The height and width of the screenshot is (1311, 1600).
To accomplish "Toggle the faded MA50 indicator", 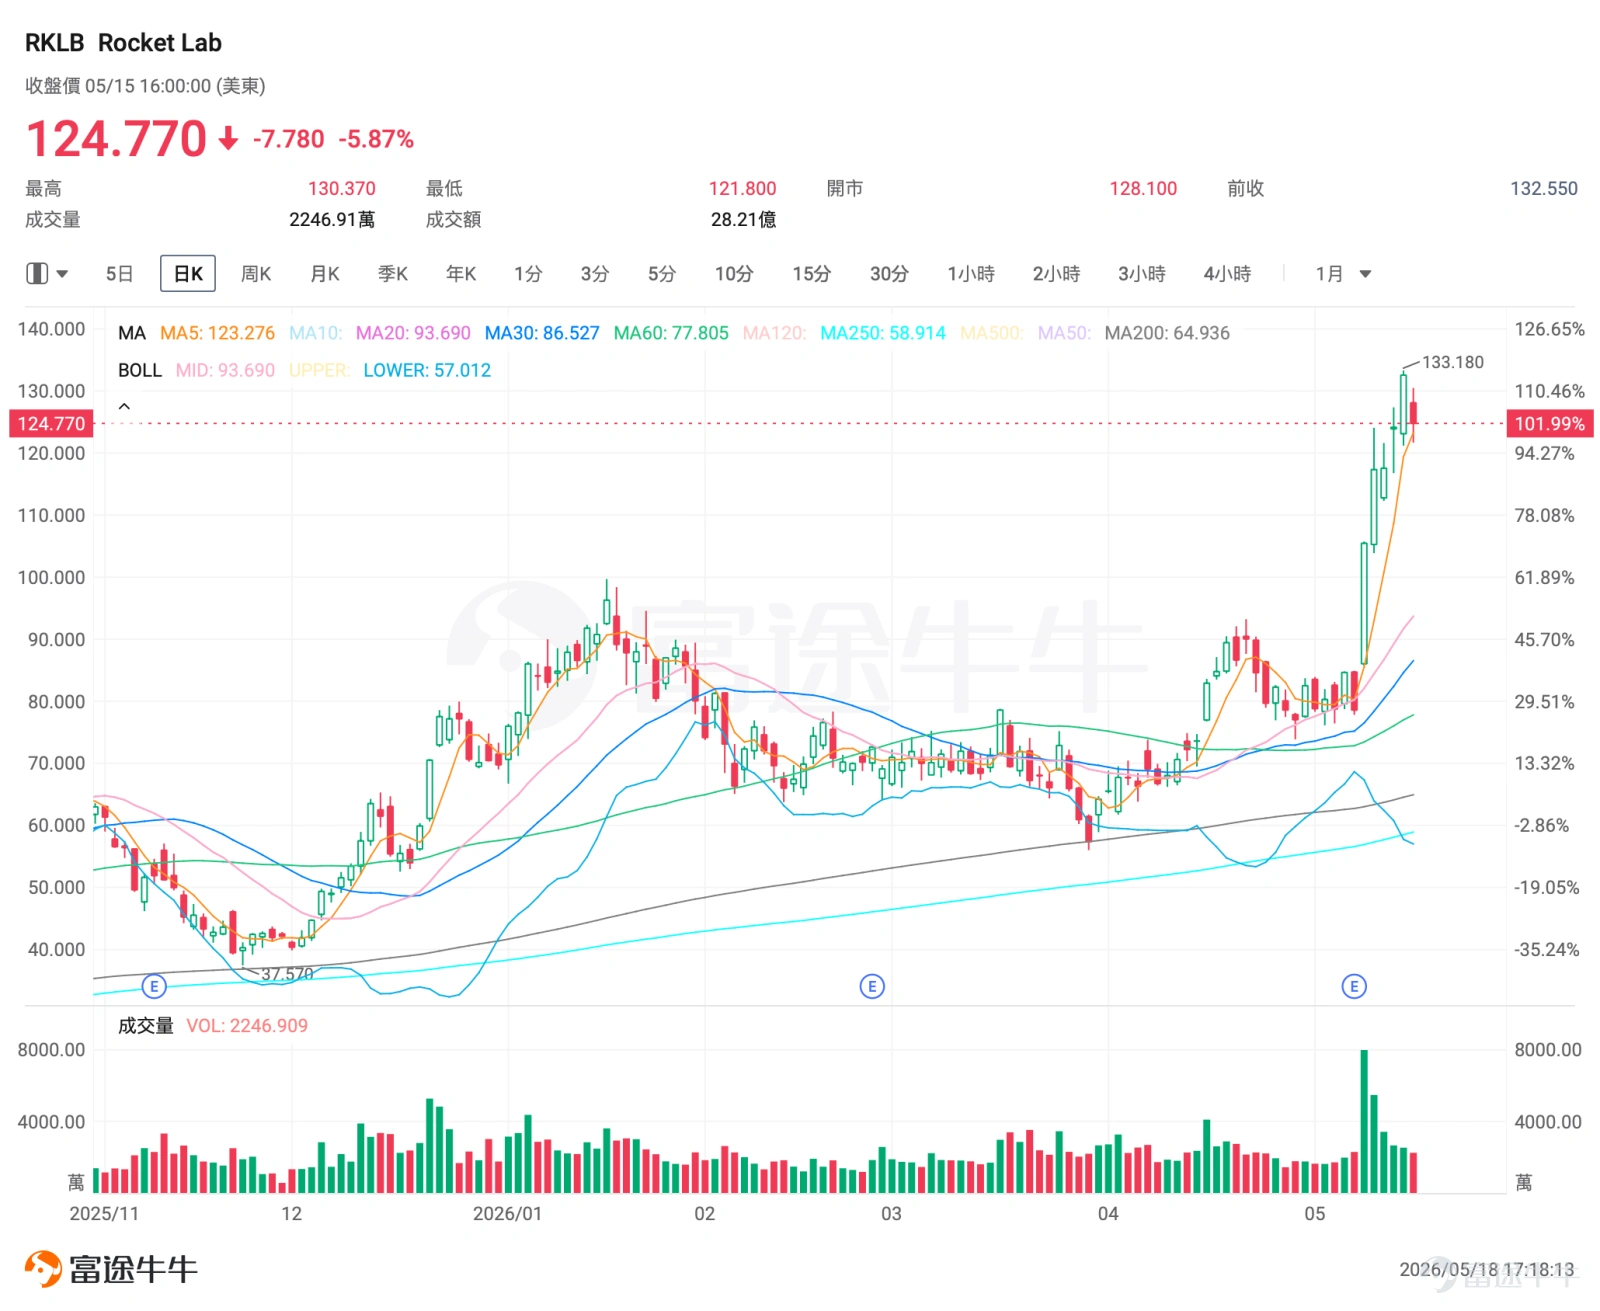I will tap(1064, 333).
